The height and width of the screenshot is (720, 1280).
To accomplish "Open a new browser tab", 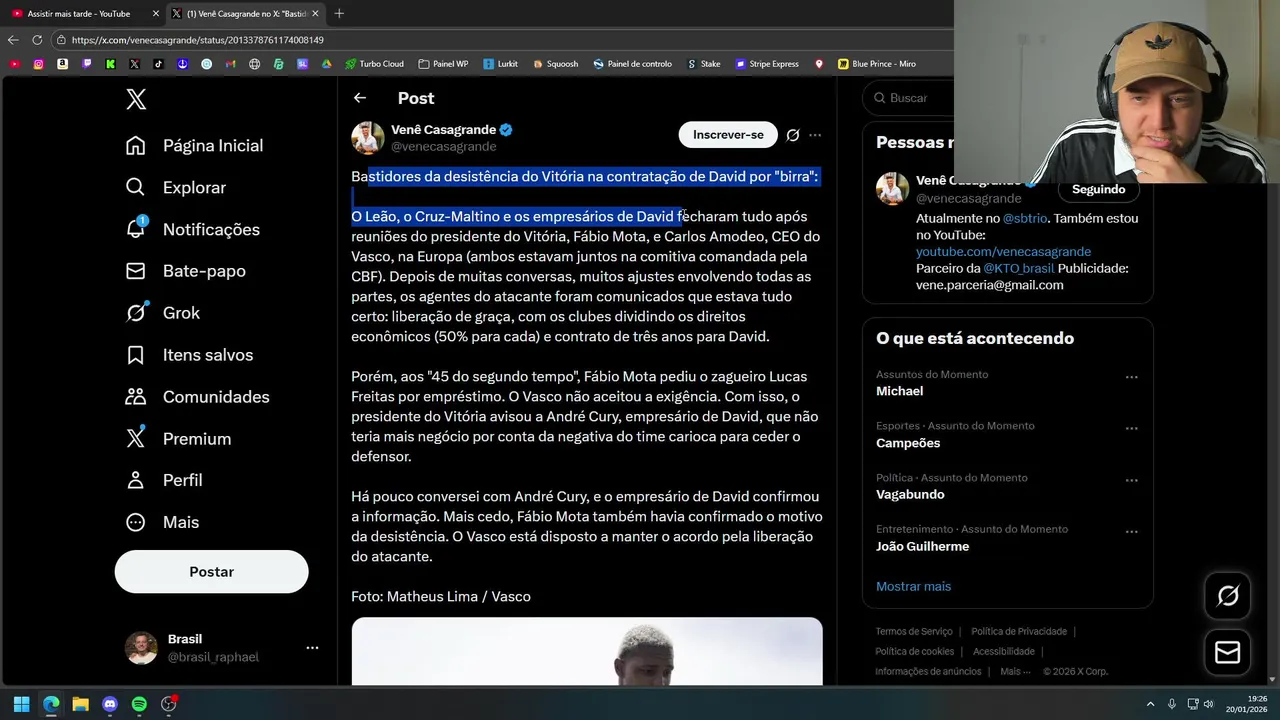I will click(x=339, y=14).
